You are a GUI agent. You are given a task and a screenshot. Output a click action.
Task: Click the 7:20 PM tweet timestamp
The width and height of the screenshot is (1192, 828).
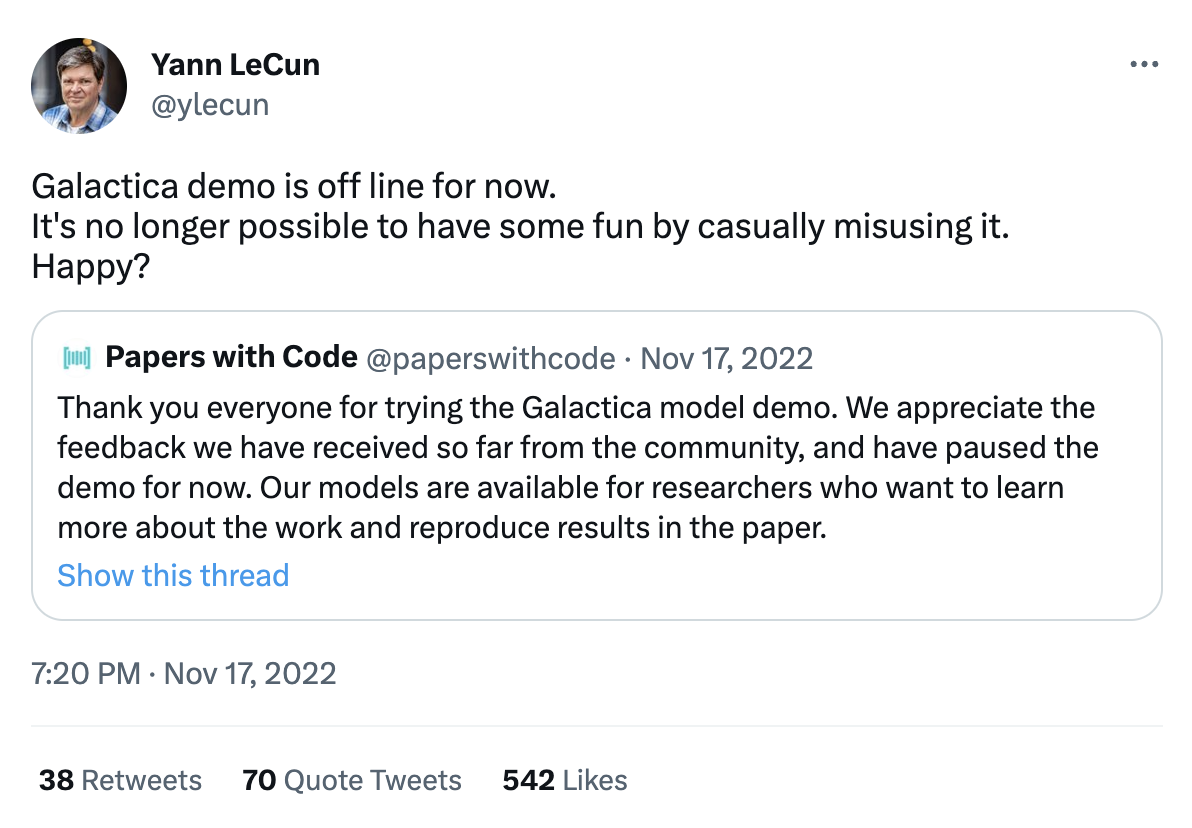coord(85,673)
